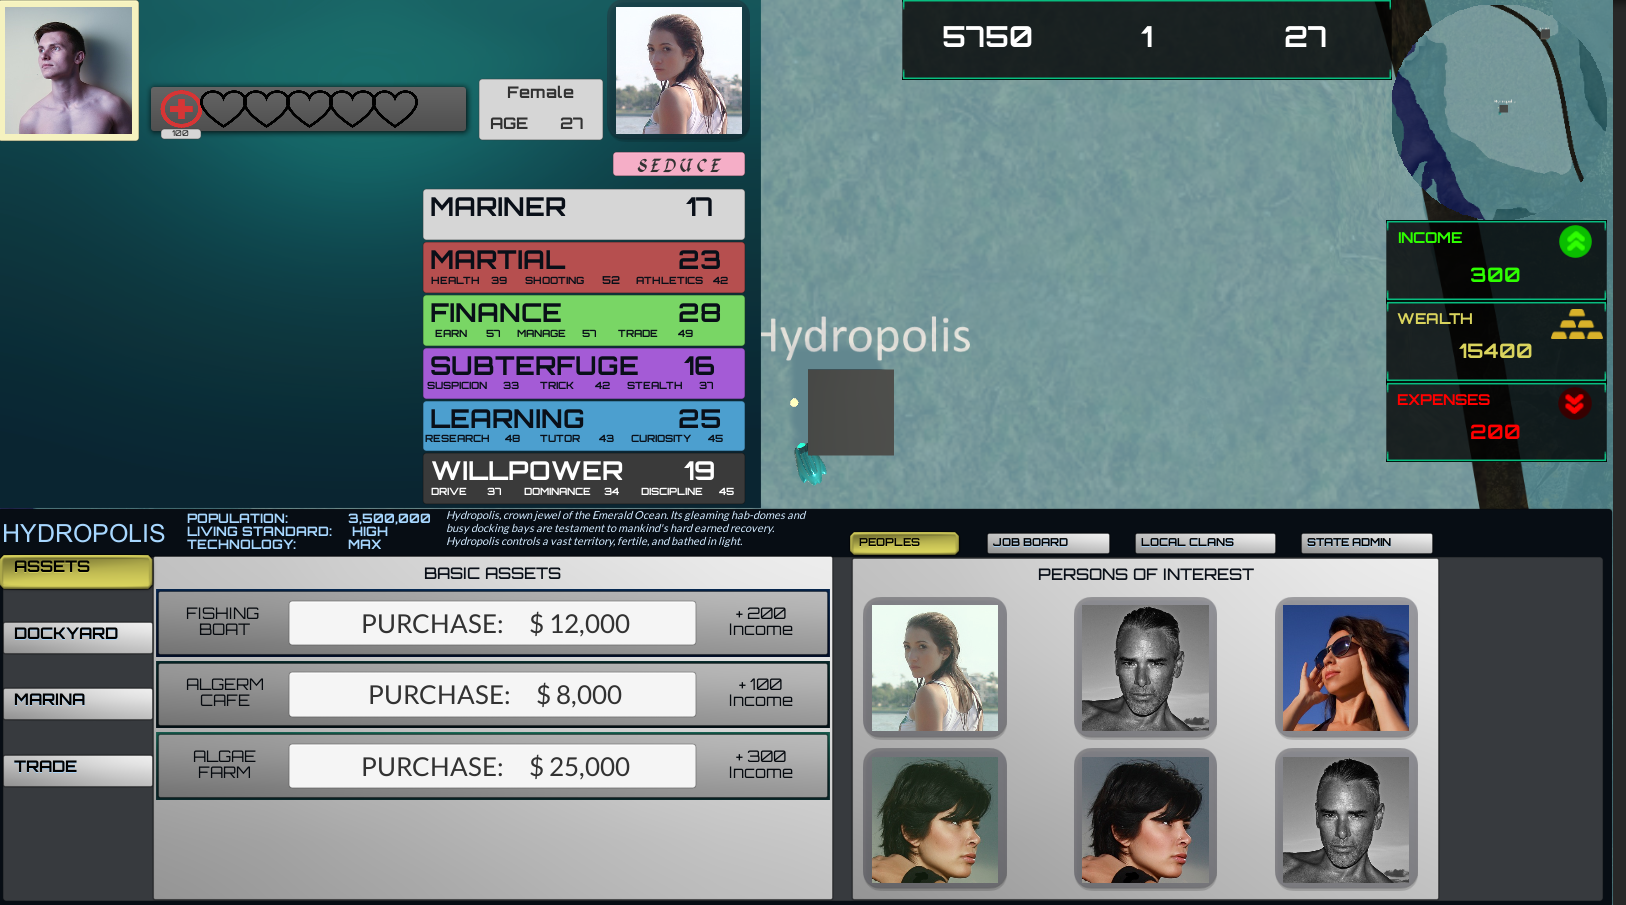Click the dark Willpower skill bar
Viewport: 1626px width, 905px height.
[584, 478]
